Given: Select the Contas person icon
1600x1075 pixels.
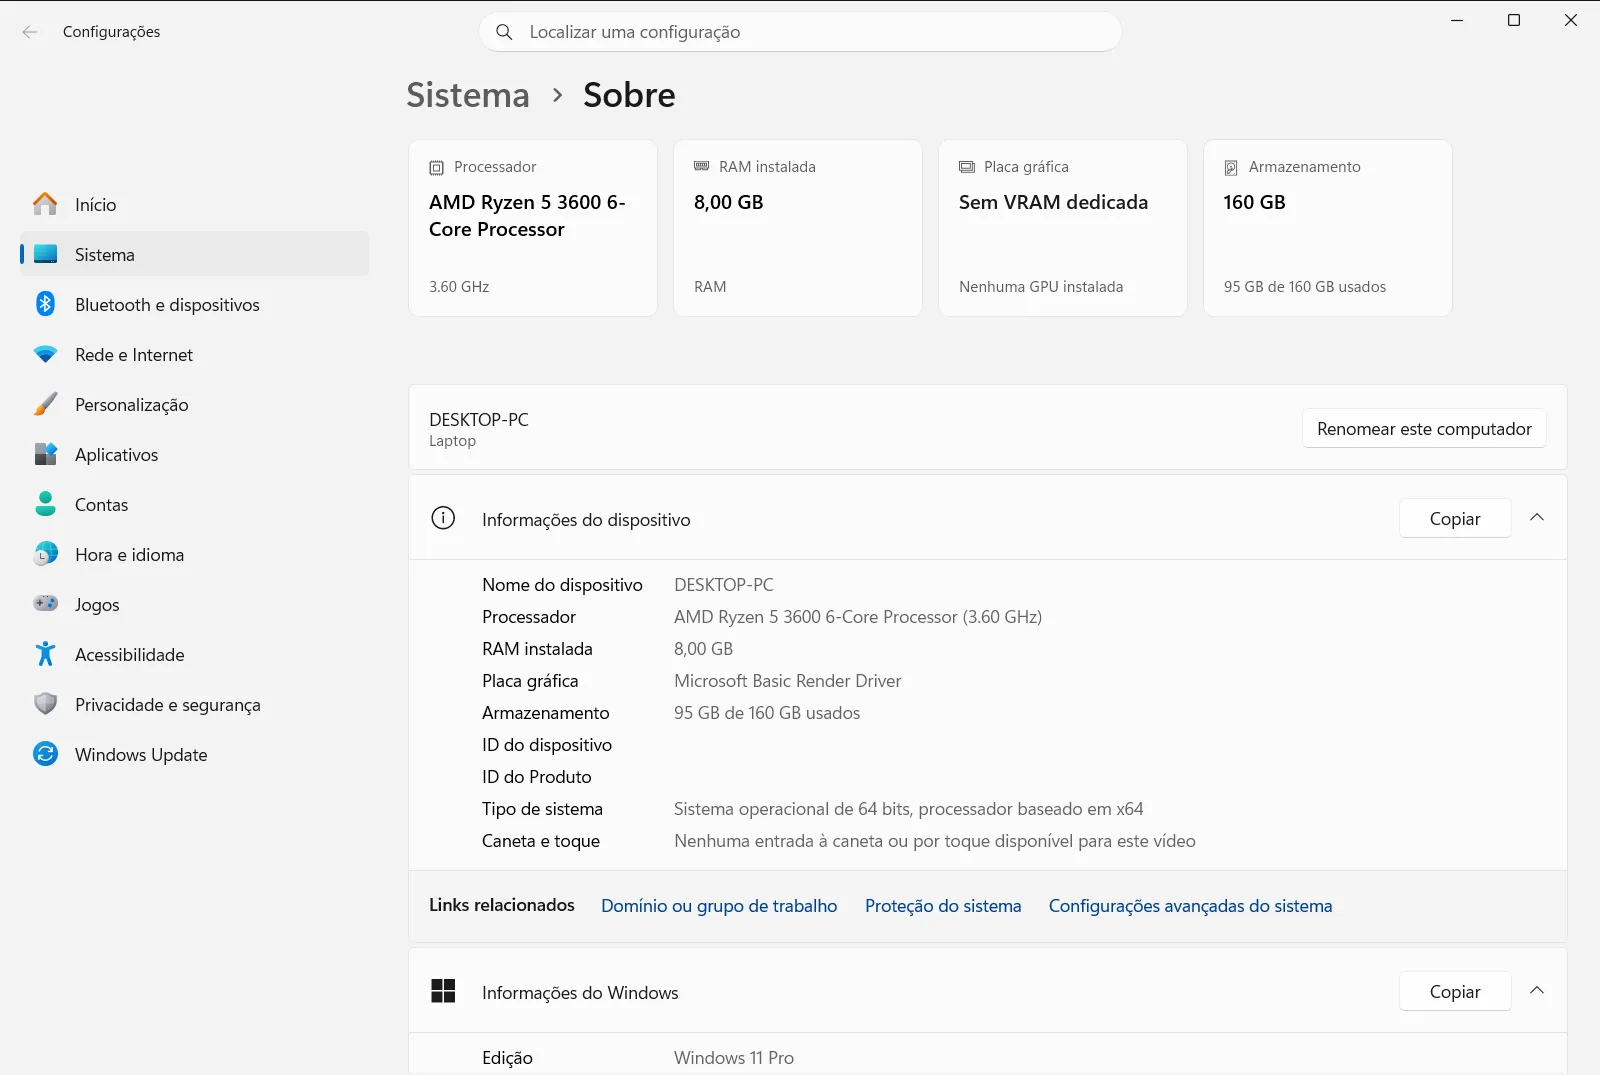Looking at the screenshot, I should coord(45,504).
